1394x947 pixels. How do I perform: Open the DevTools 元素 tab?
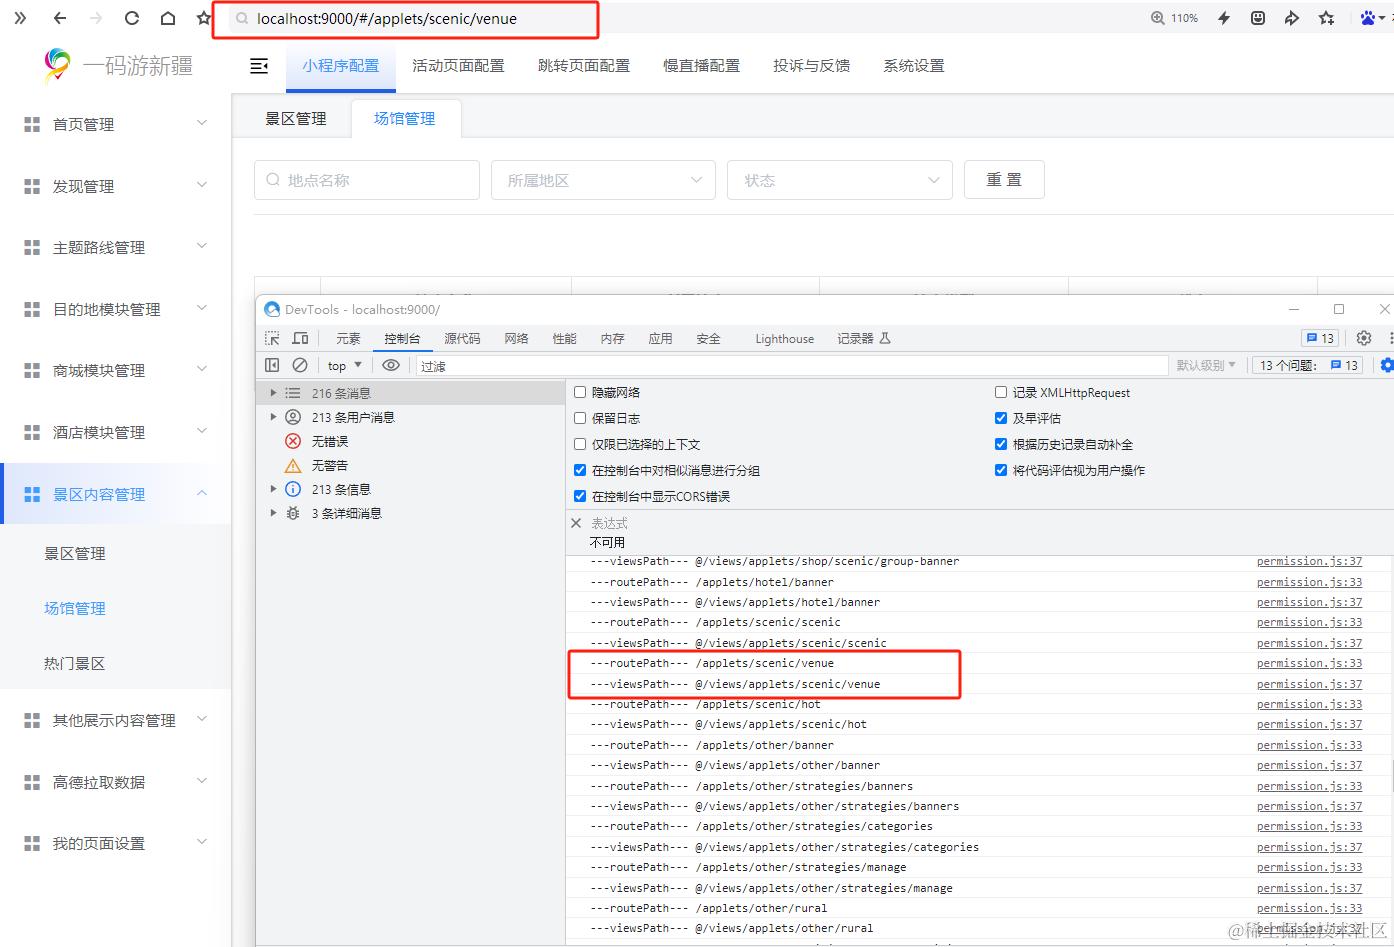348,339
